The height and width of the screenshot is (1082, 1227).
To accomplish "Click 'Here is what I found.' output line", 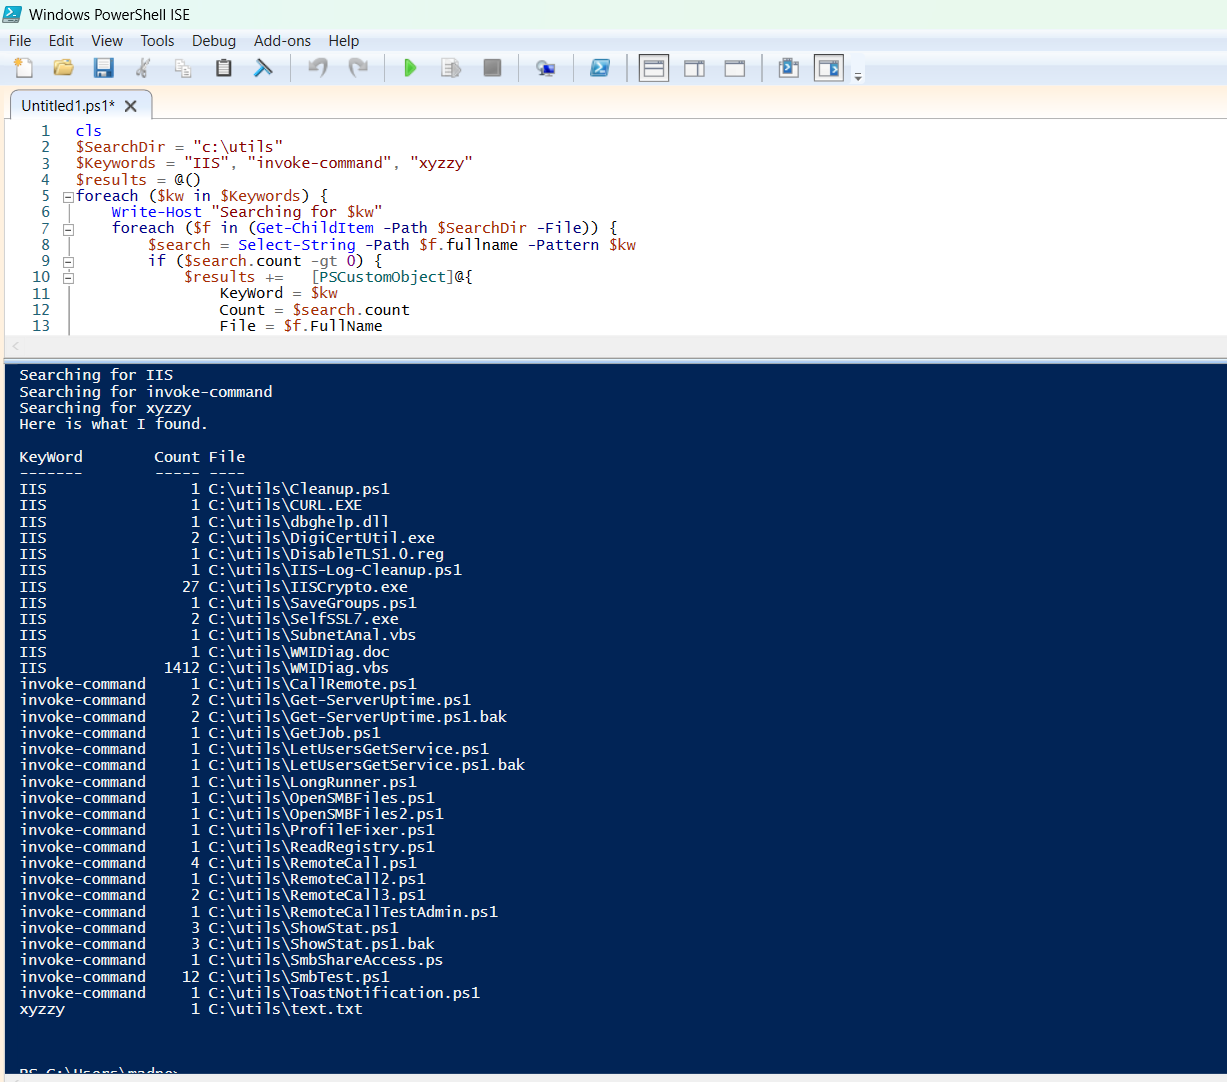I will pyautogui.click(x=113, y=424).
